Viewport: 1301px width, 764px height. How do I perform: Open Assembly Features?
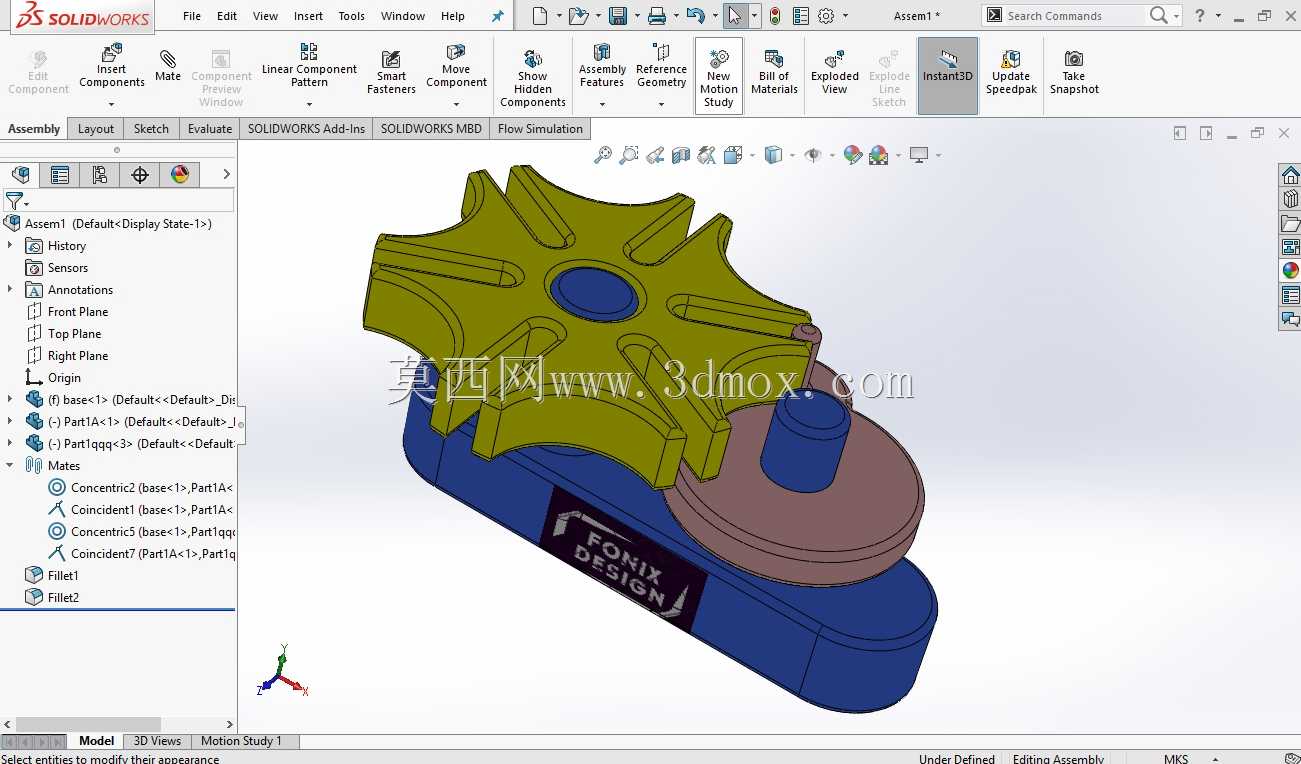[602, 65]
